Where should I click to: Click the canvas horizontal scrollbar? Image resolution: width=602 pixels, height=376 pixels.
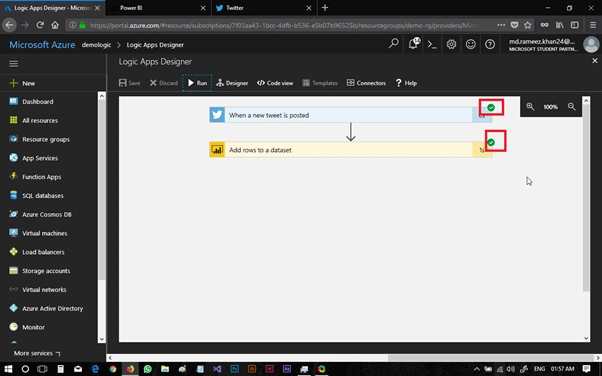point(491,358)
